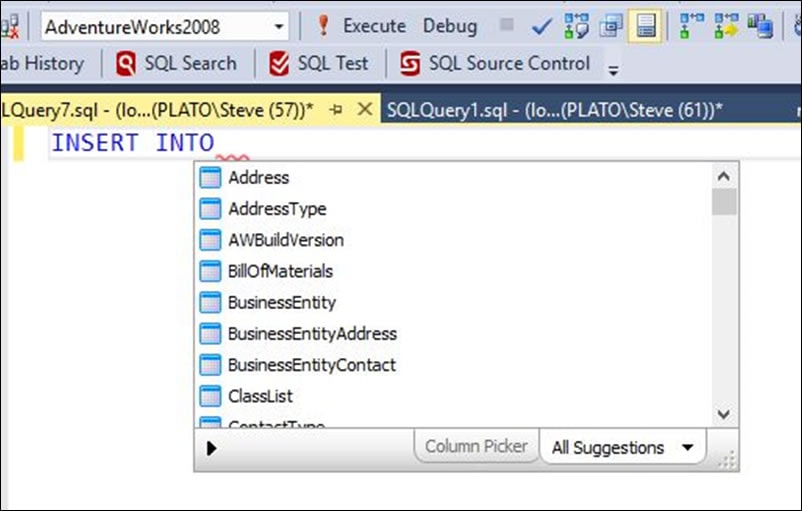The width and height of the screenshot is (802, 511).
Task: Click the red SQL Search magnifier icon
Action: pyautogui.click(x=126, y=63)
